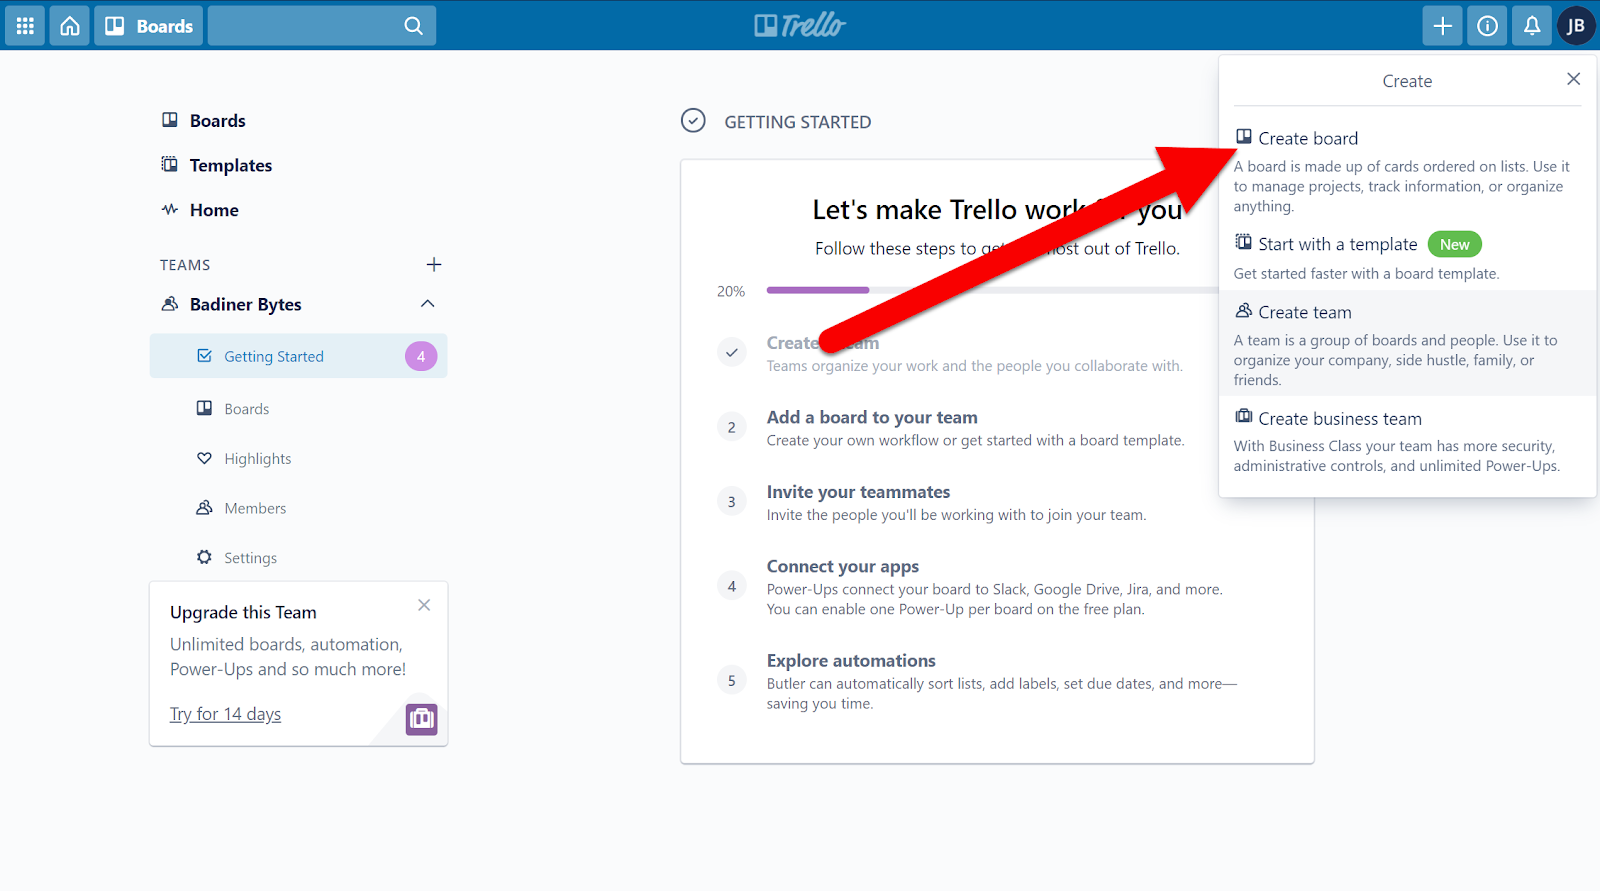Click step number 5 circle
This screenshot has width=1600, height=891.
pyautogui.click(x=732, y=681)
